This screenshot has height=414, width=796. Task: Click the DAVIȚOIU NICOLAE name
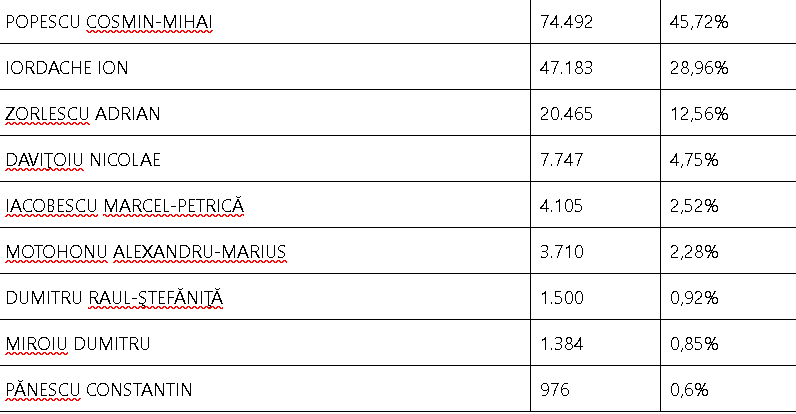(x=83, y=160)
